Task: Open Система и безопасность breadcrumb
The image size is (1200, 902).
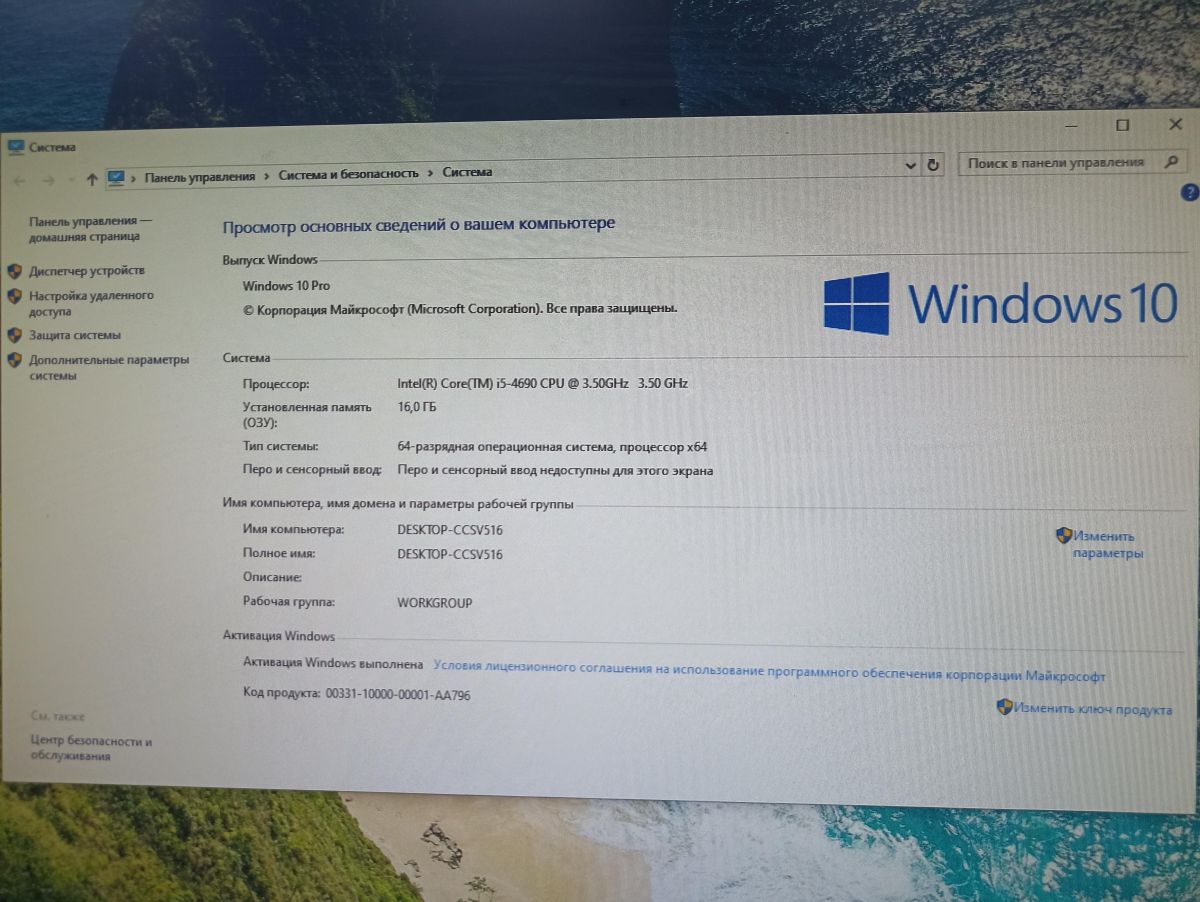Action: tap(348, 174)
